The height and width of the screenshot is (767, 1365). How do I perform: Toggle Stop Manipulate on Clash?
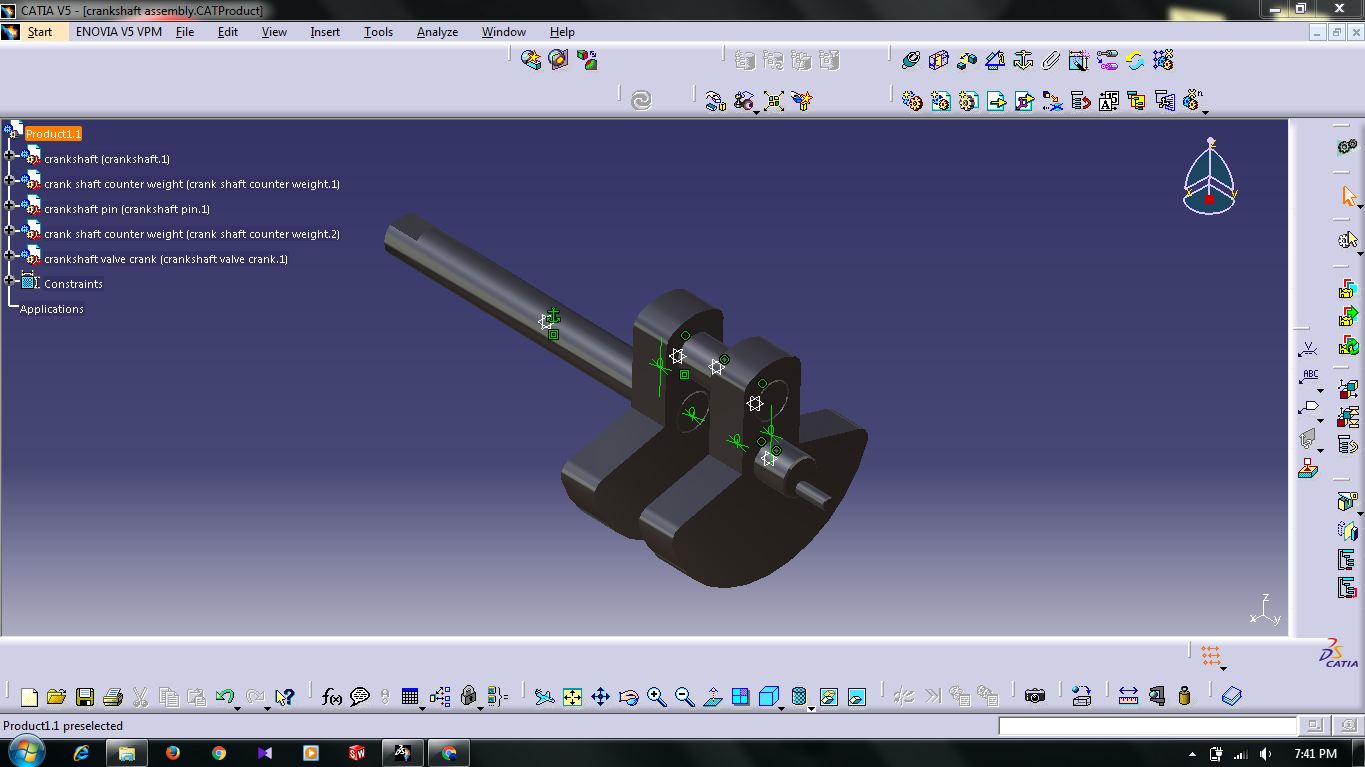point(801,101)
